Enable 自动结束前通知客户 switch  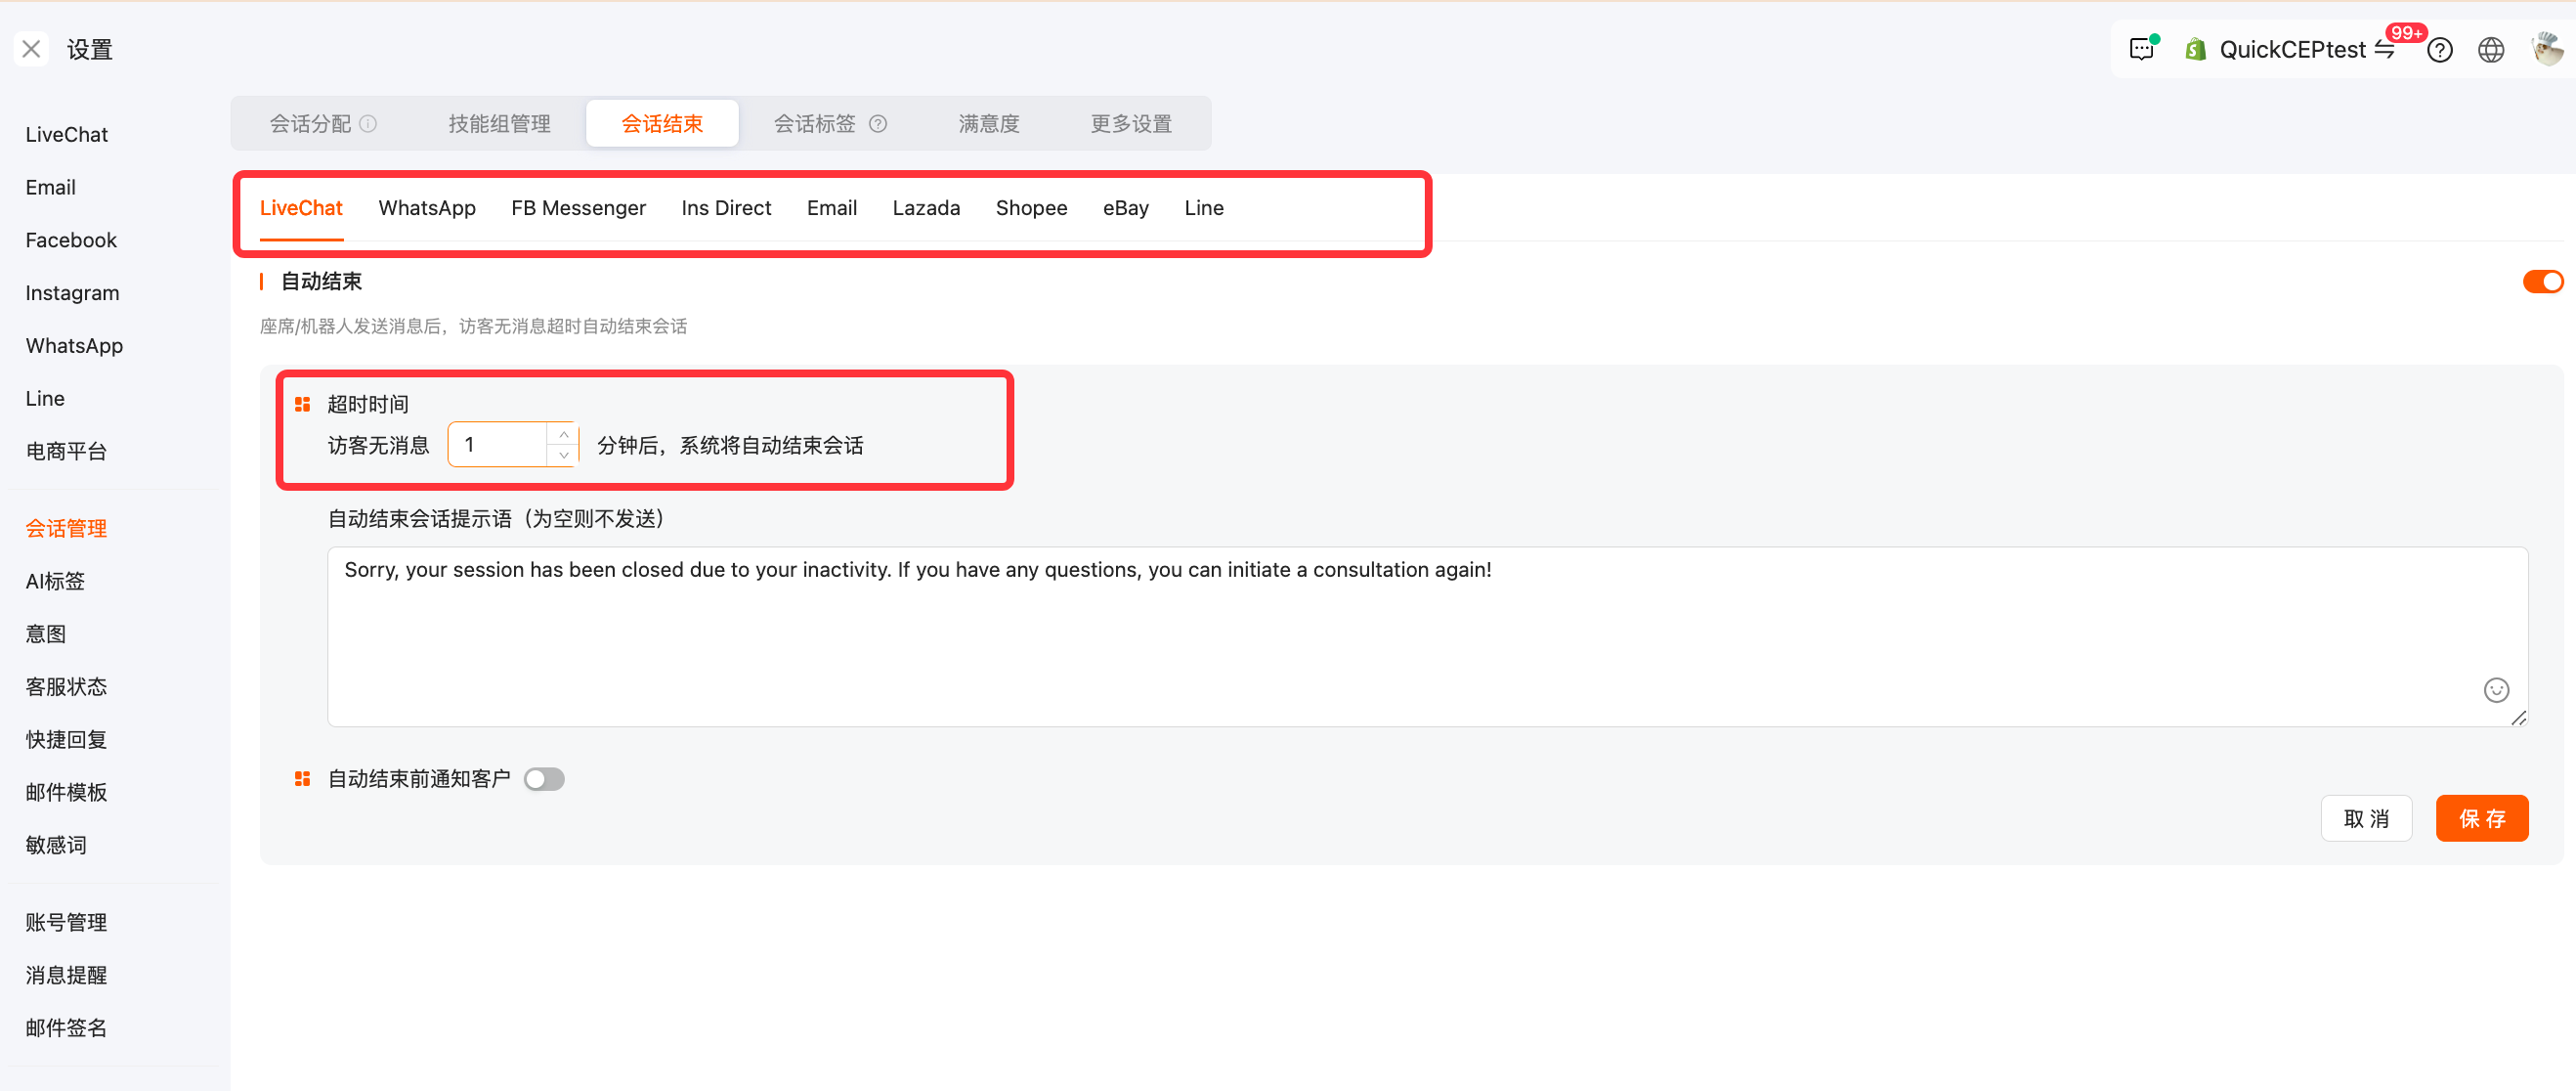click(x=544, y=778)
